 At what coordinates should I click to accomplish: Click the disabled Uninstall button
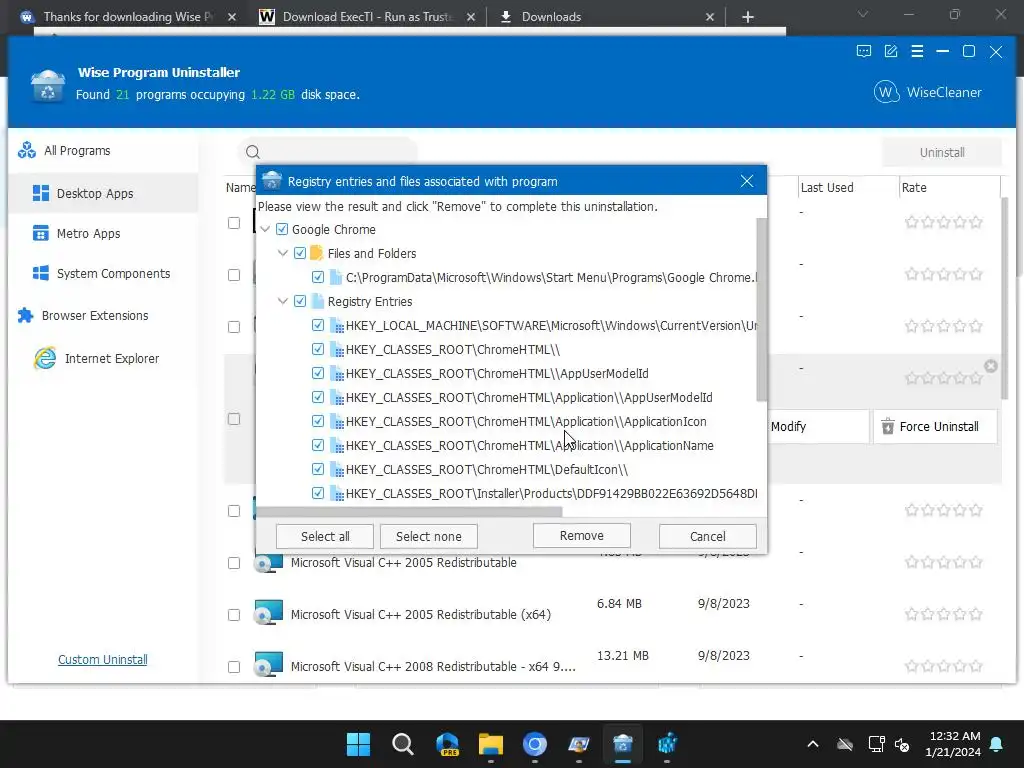tap(942, 152)
